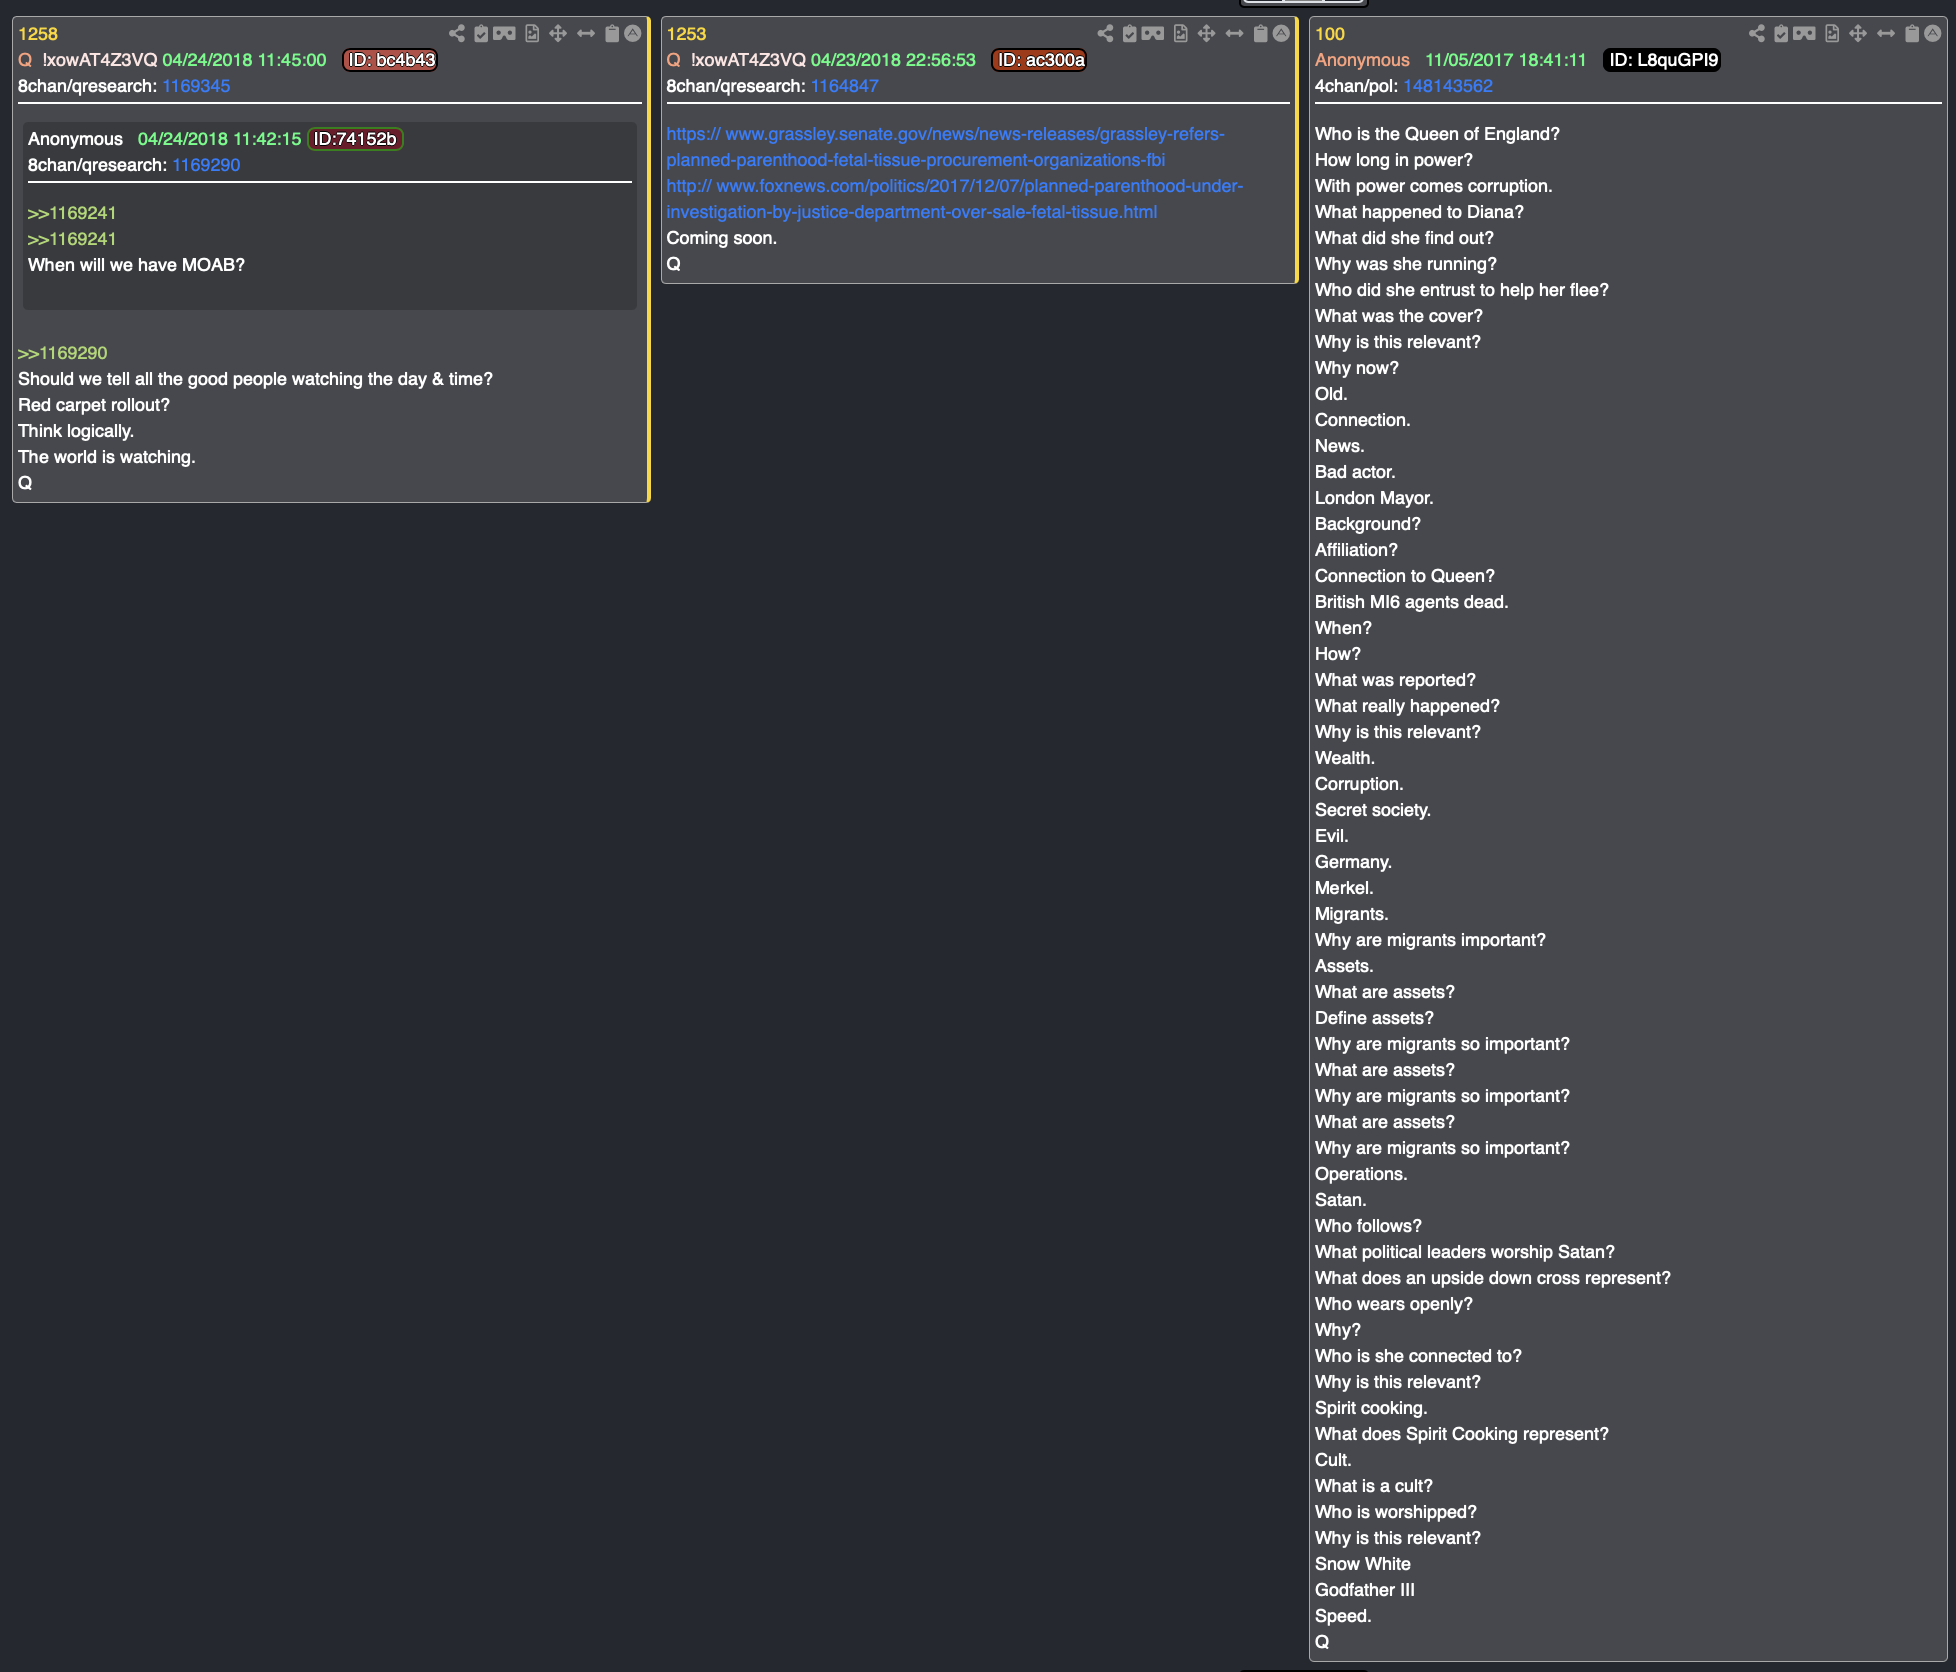Click the line 'Define assets?'

point(1374,1018)
